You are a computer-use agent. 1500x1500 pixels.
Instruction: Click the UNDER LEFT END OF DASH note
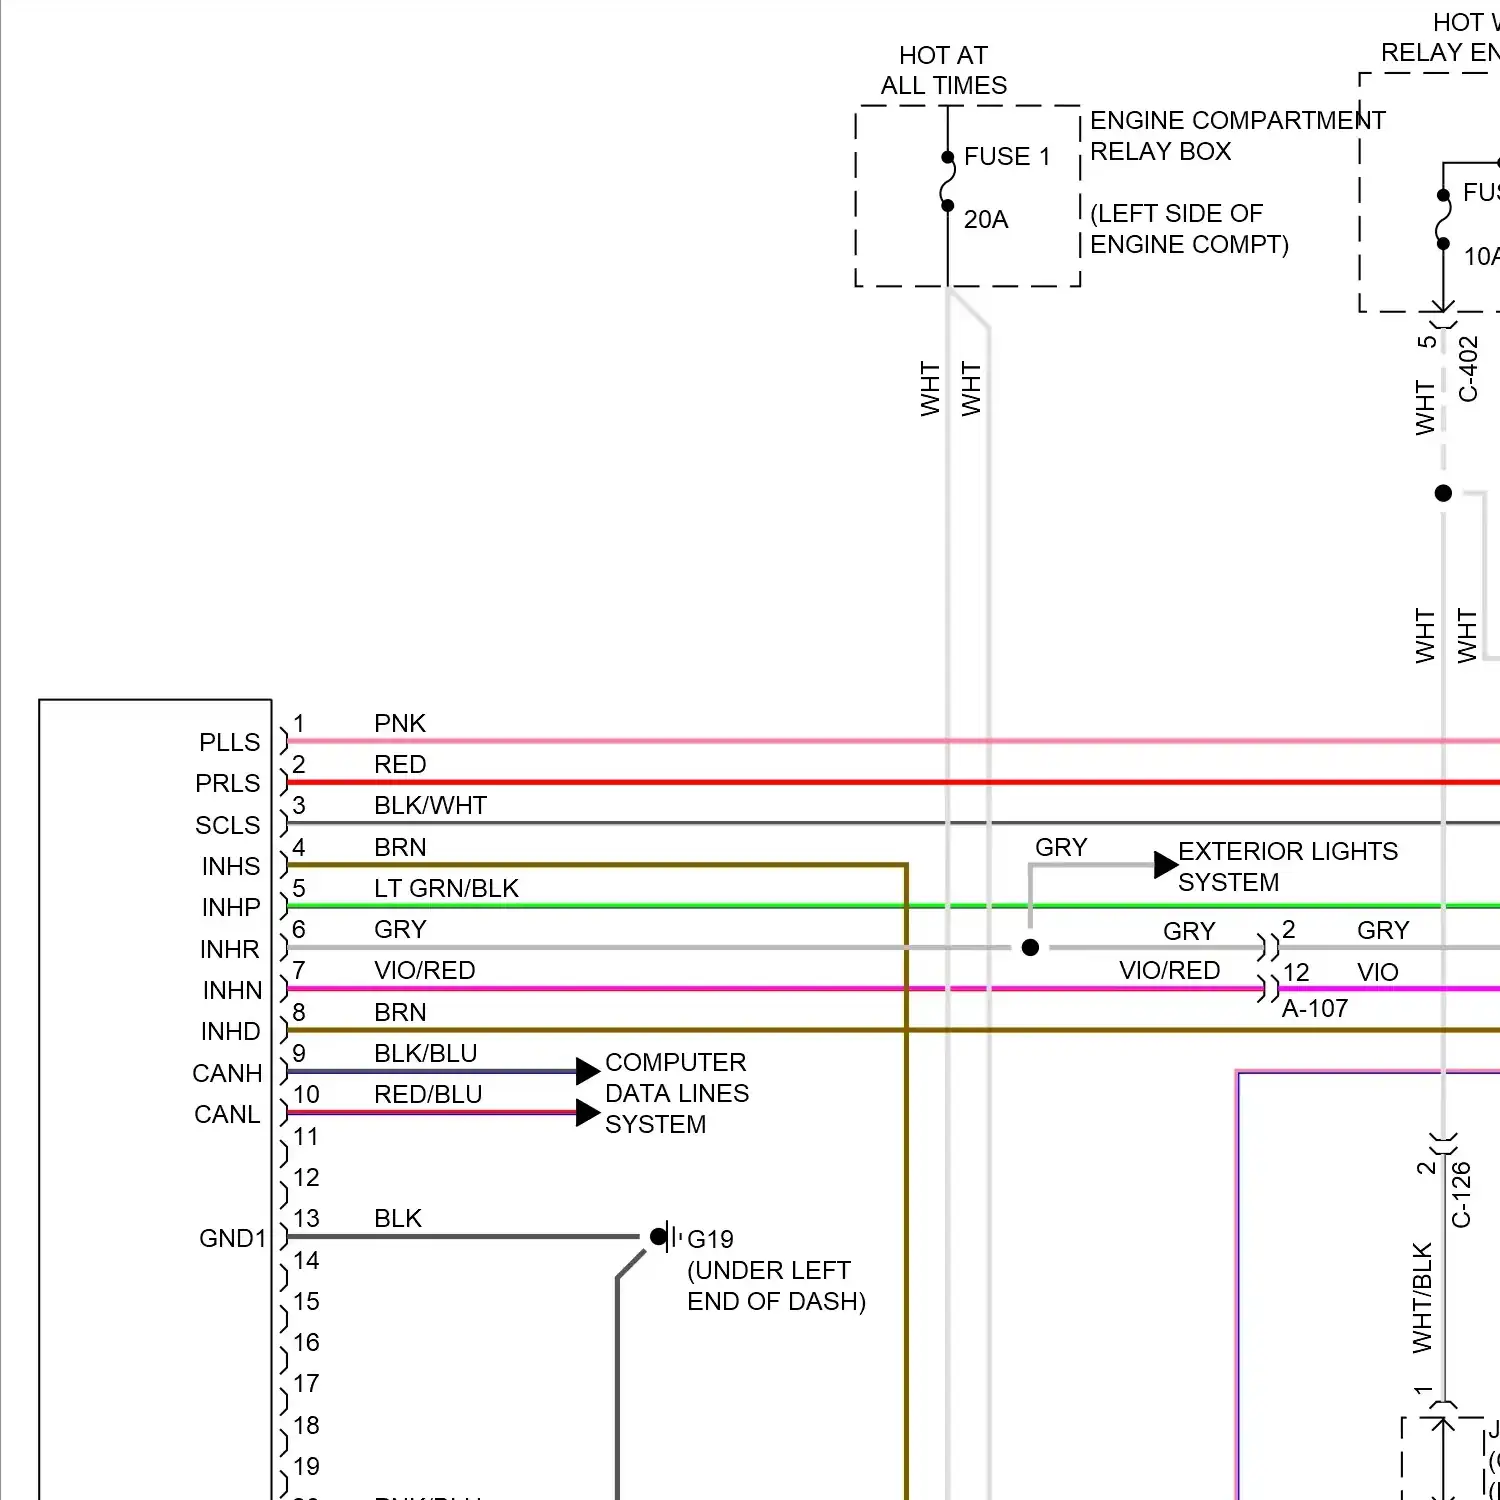click(x=776, y=1285)
